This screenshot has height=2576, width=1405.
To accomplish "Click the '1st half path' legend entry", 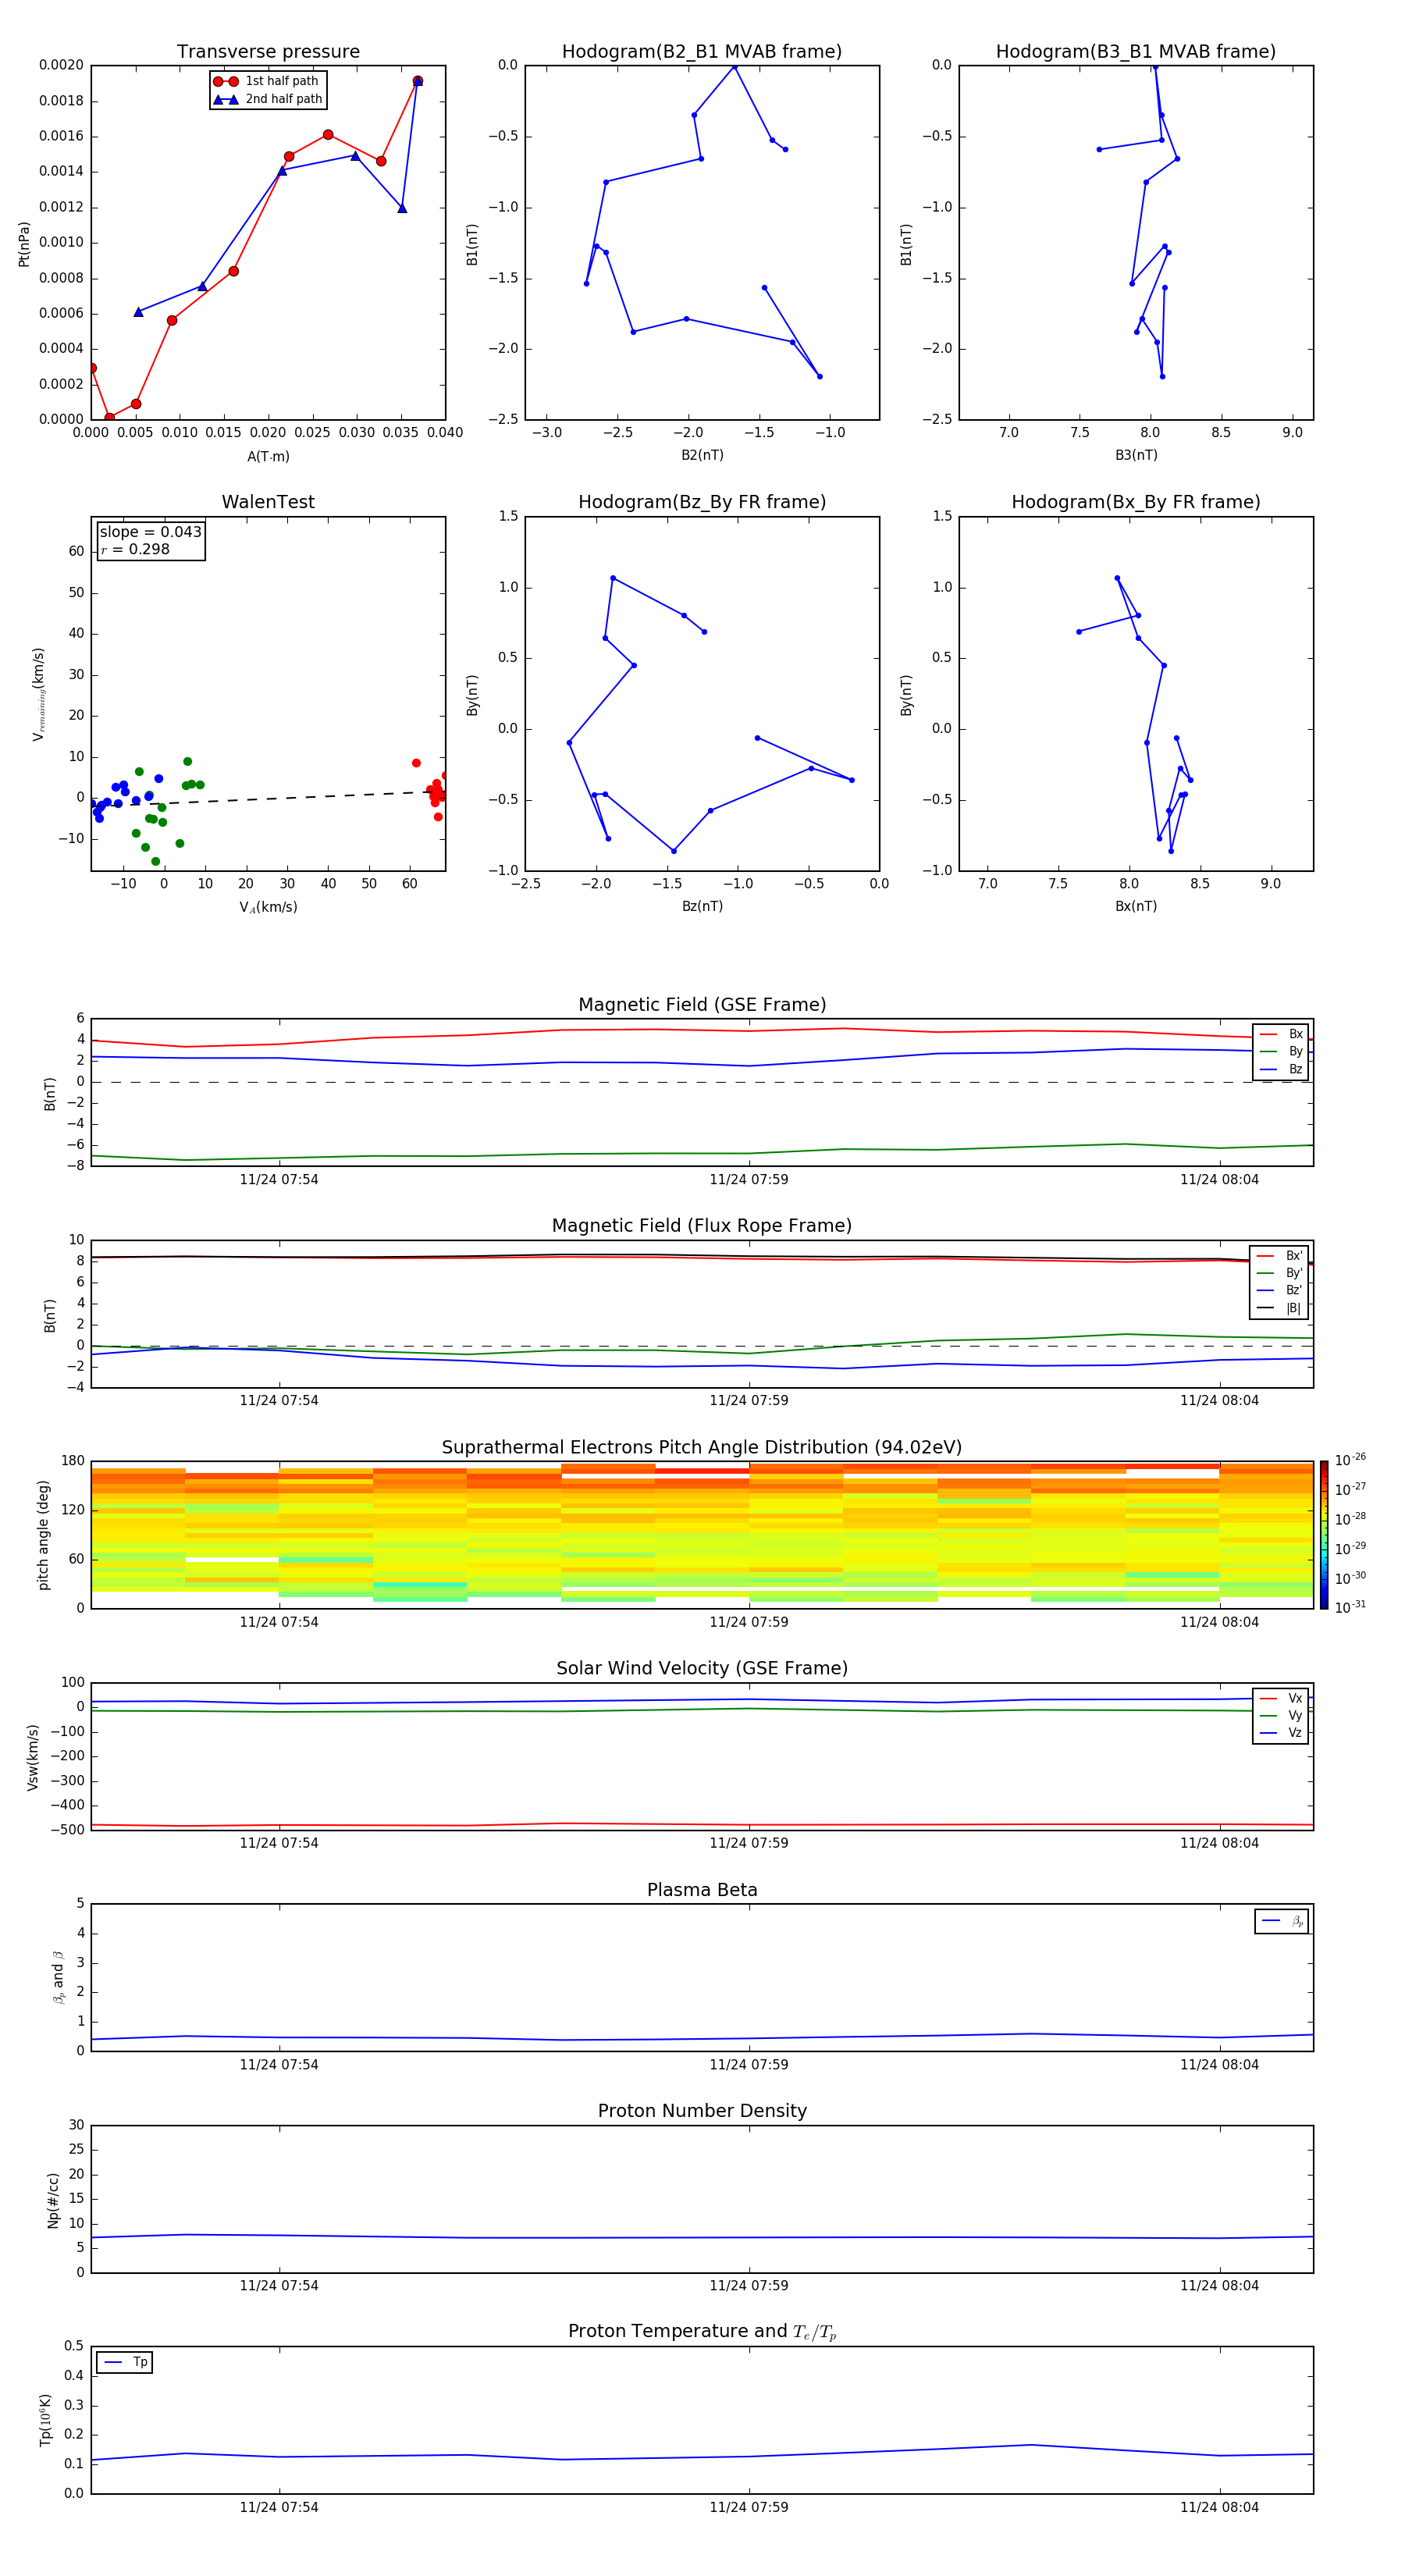I will click(x=266, y=81).
